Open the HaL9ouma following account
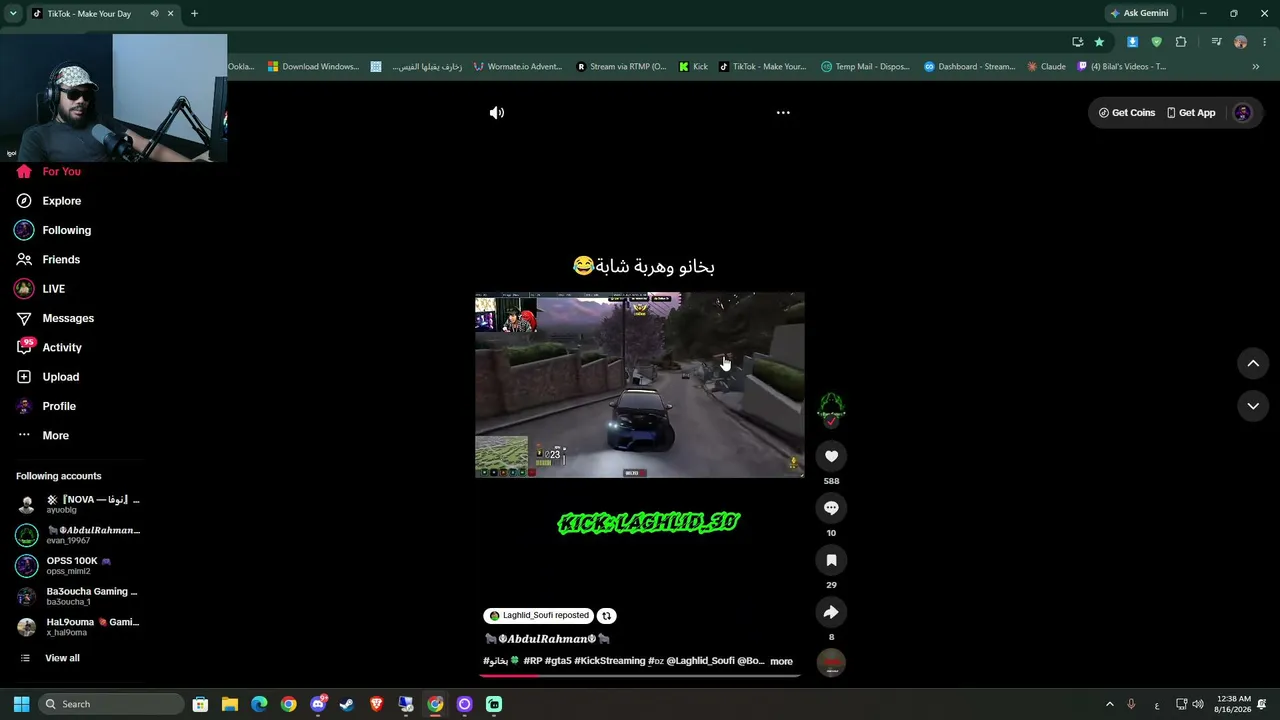This screenshot has width=1280, height=720. (78, 627)
